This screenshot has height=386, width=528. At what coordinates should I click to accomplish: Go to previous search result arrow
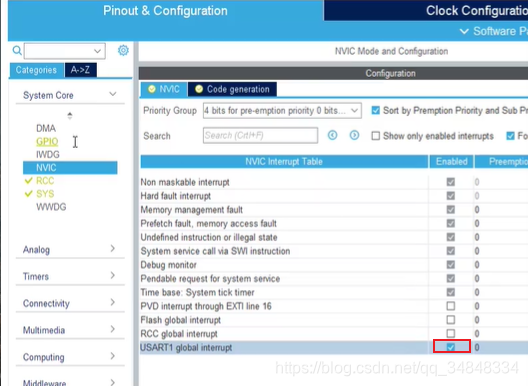(332, 135)
